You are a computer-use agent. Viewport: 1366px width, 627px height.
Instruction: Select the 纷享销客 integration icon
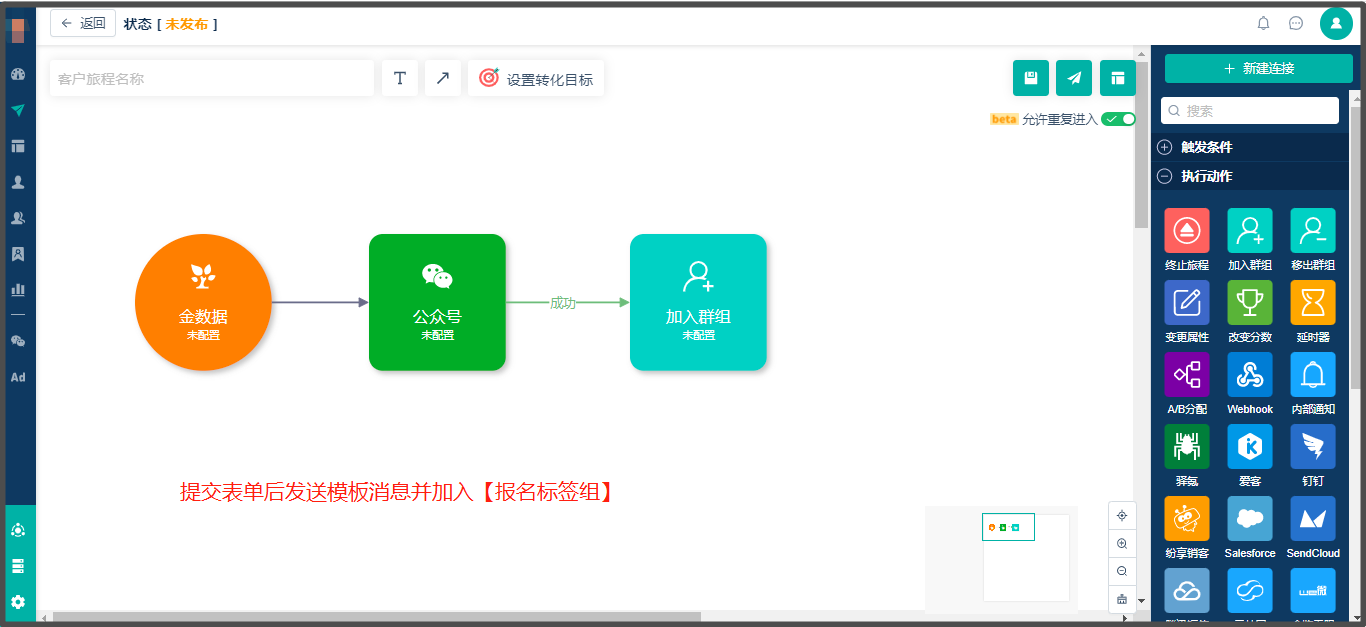tap(1187, 519)
